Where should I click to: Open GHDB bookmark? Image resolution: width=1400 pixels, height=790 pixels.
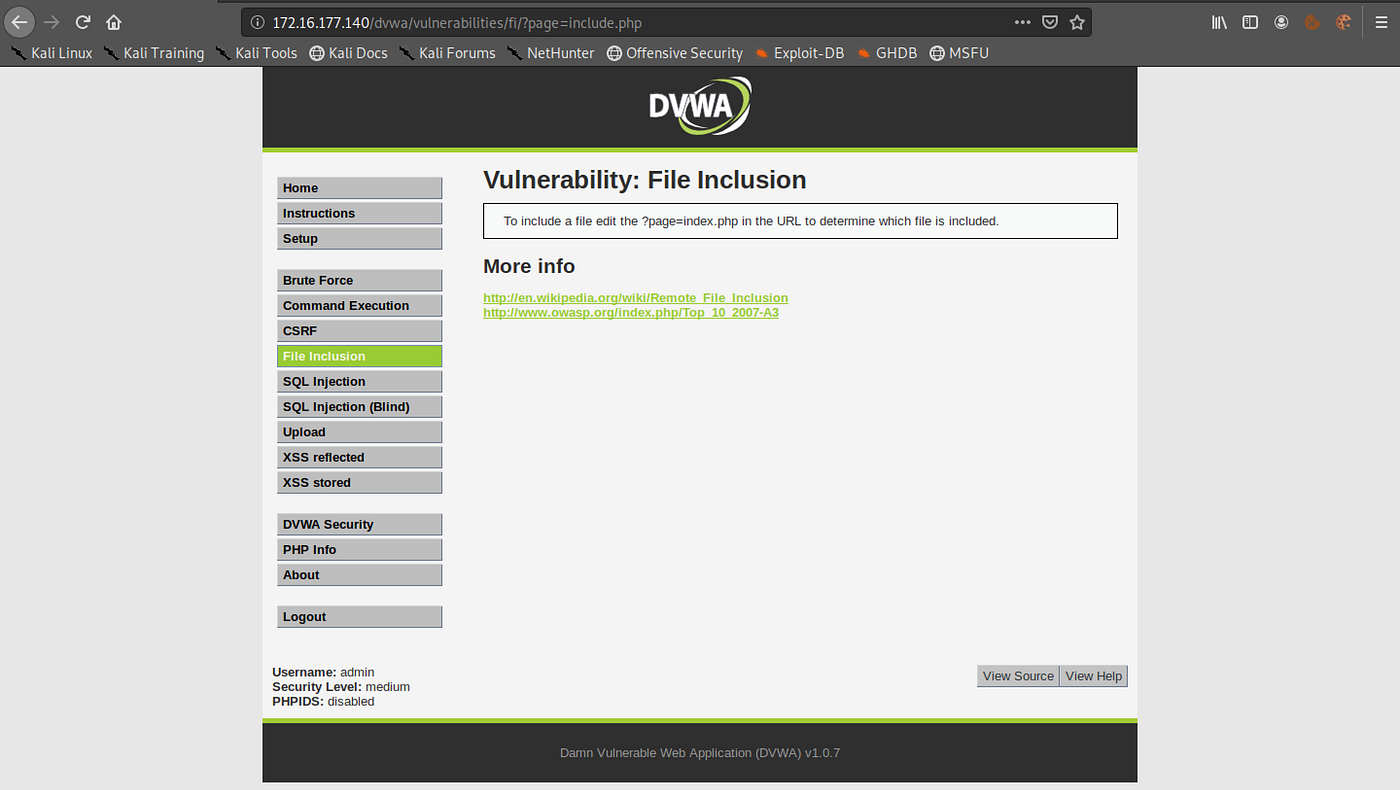tap(887, 53)
